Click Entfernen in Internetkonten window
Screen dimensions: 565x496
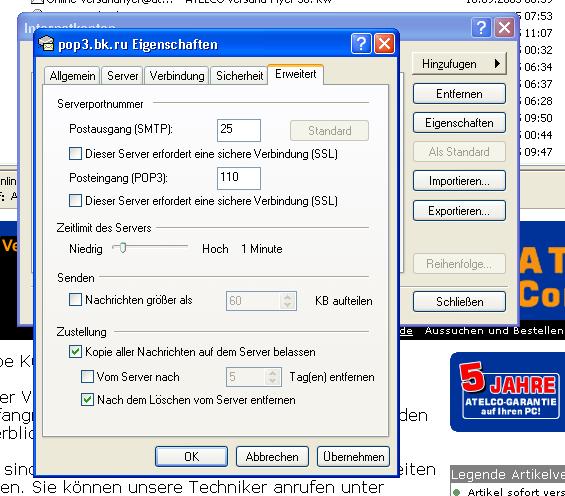point(459,94)
